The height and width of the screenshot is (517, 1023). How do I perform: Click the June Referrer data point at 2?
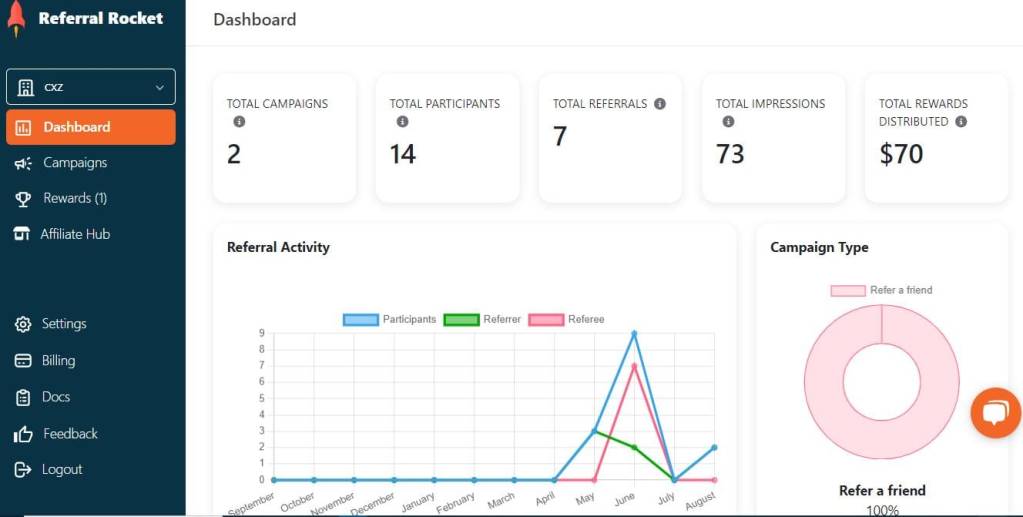point(634,447)
